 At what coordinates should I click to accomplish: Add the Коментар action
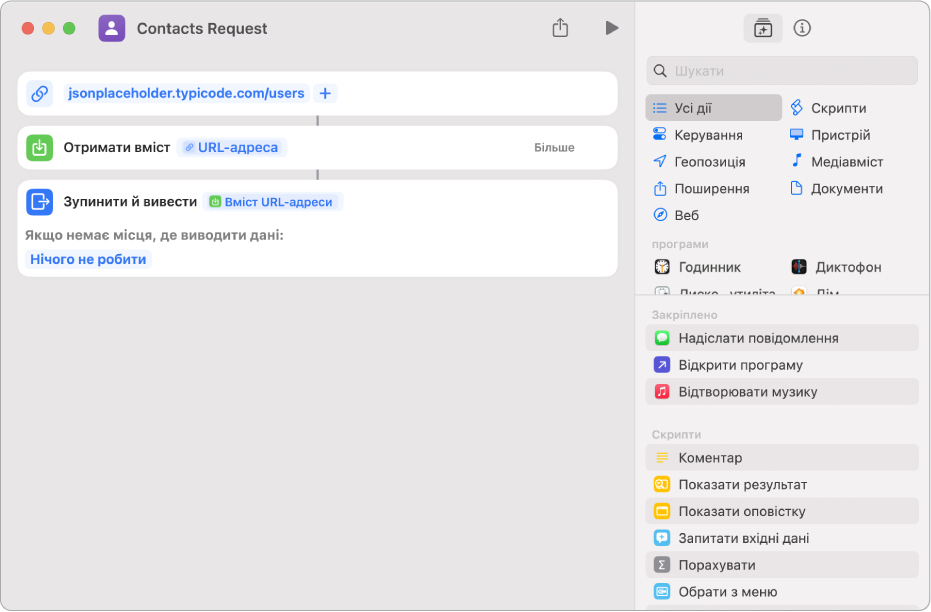(782, 458)
